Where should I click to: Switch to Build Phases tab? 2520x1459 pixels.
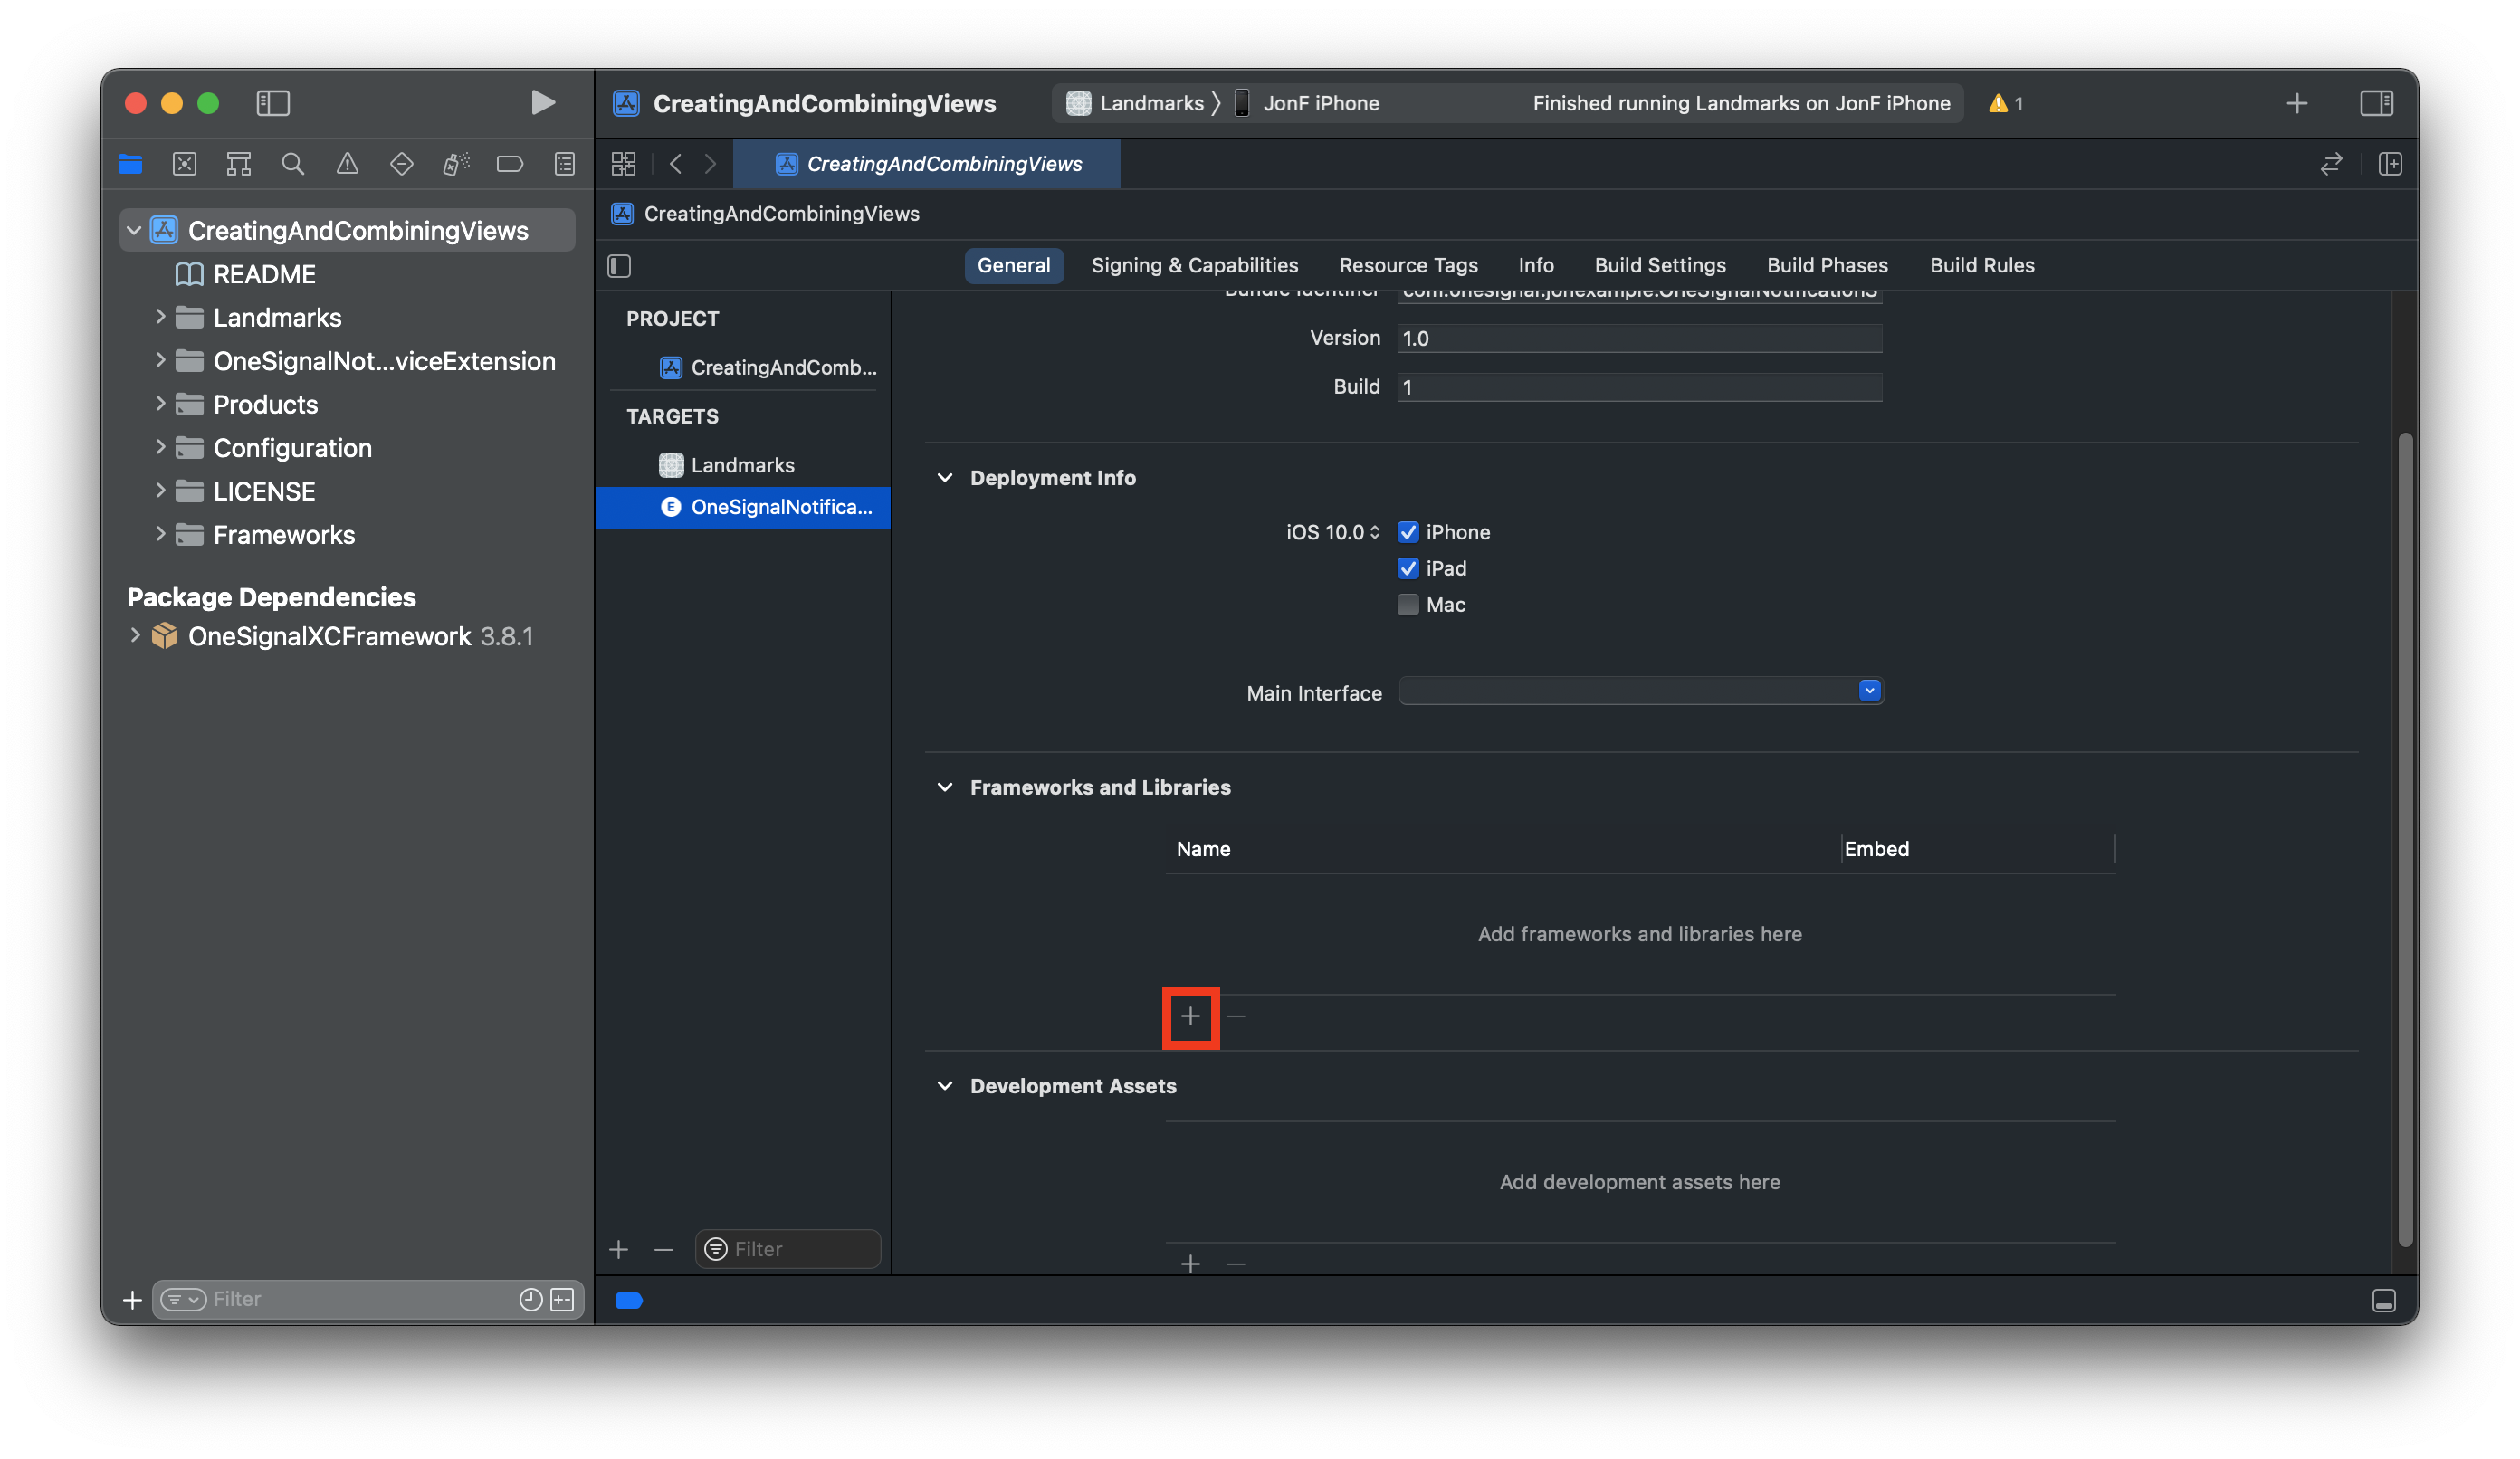click(x=1827, y=265)
